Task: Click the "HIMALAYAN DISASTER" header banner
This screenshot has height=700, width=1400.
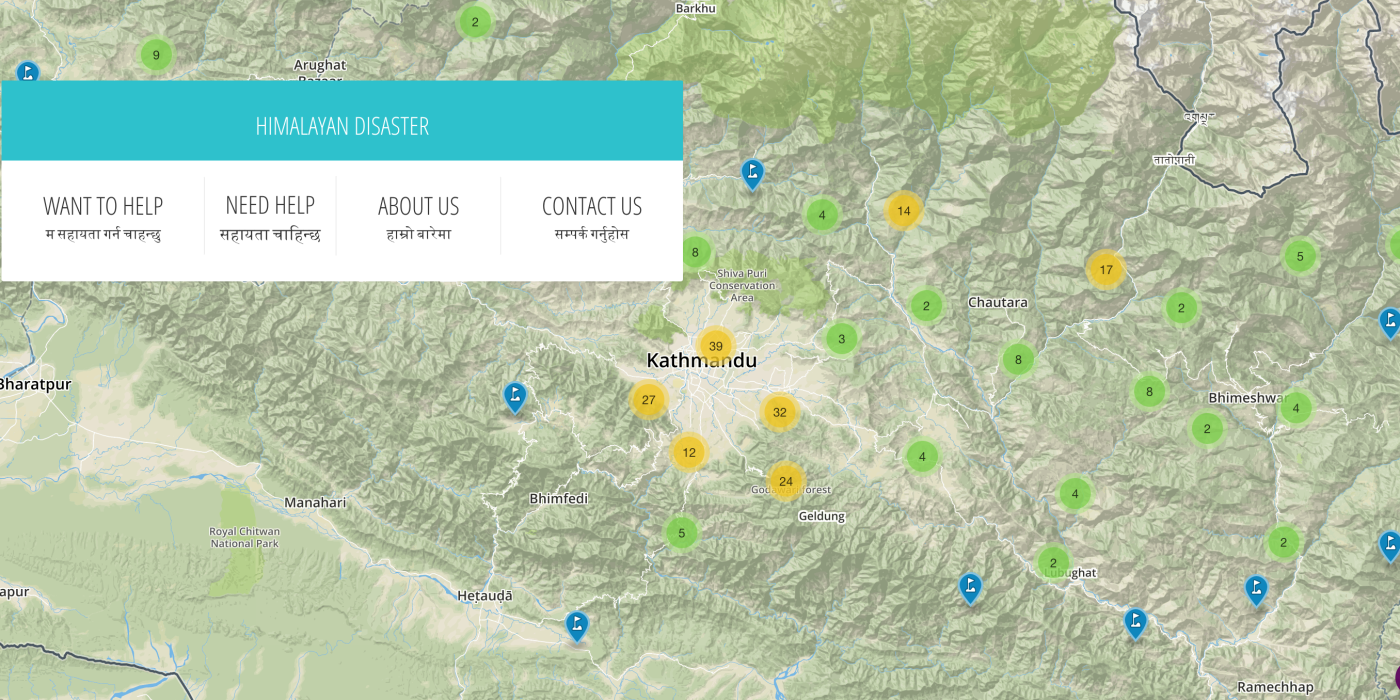Action: click(x=341, y=125)
